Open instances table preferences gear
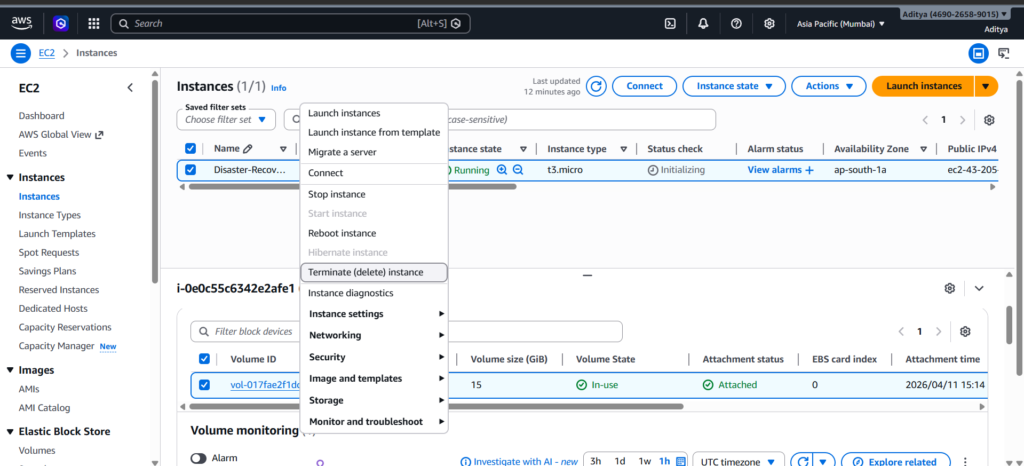 989,120
